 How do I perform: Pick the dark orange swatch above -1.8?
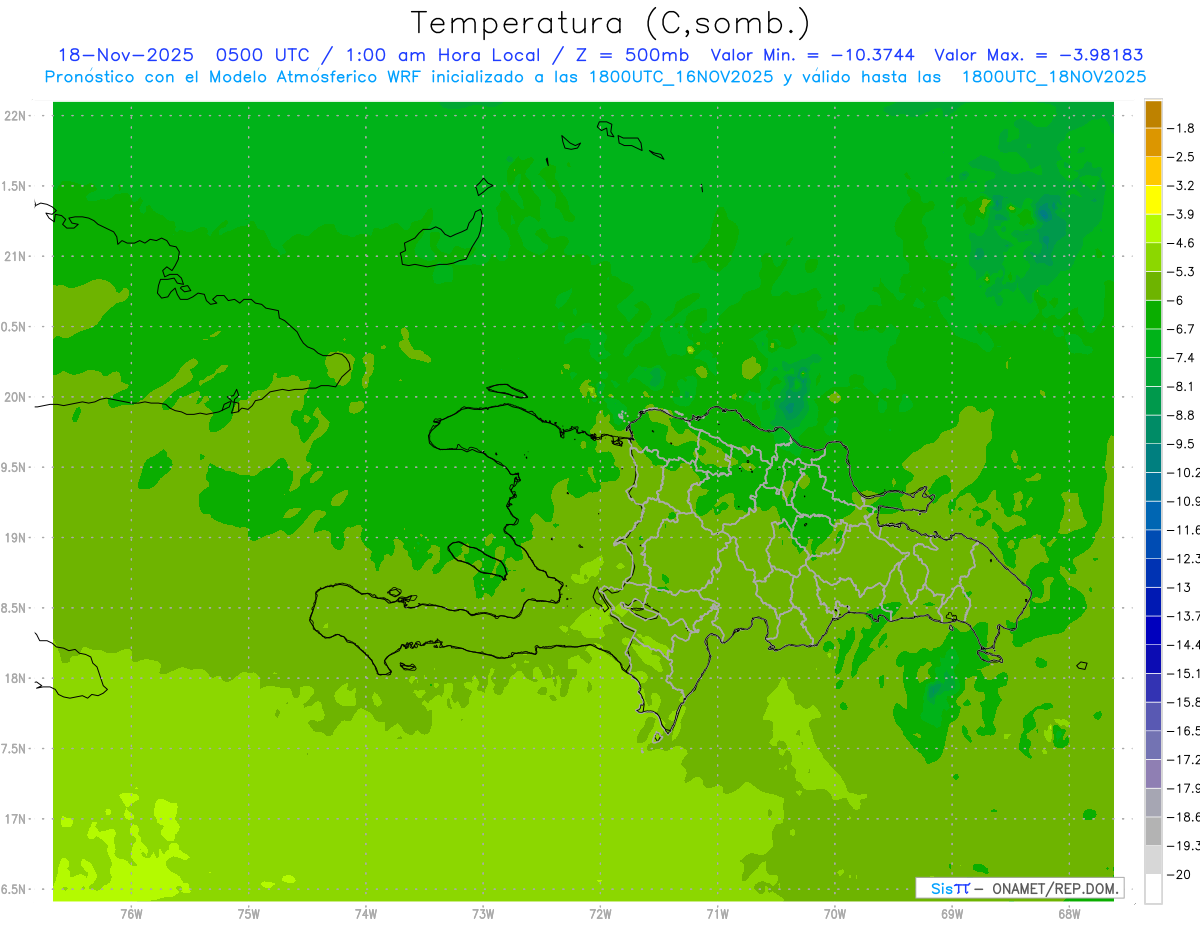(x=1153, y=114)
